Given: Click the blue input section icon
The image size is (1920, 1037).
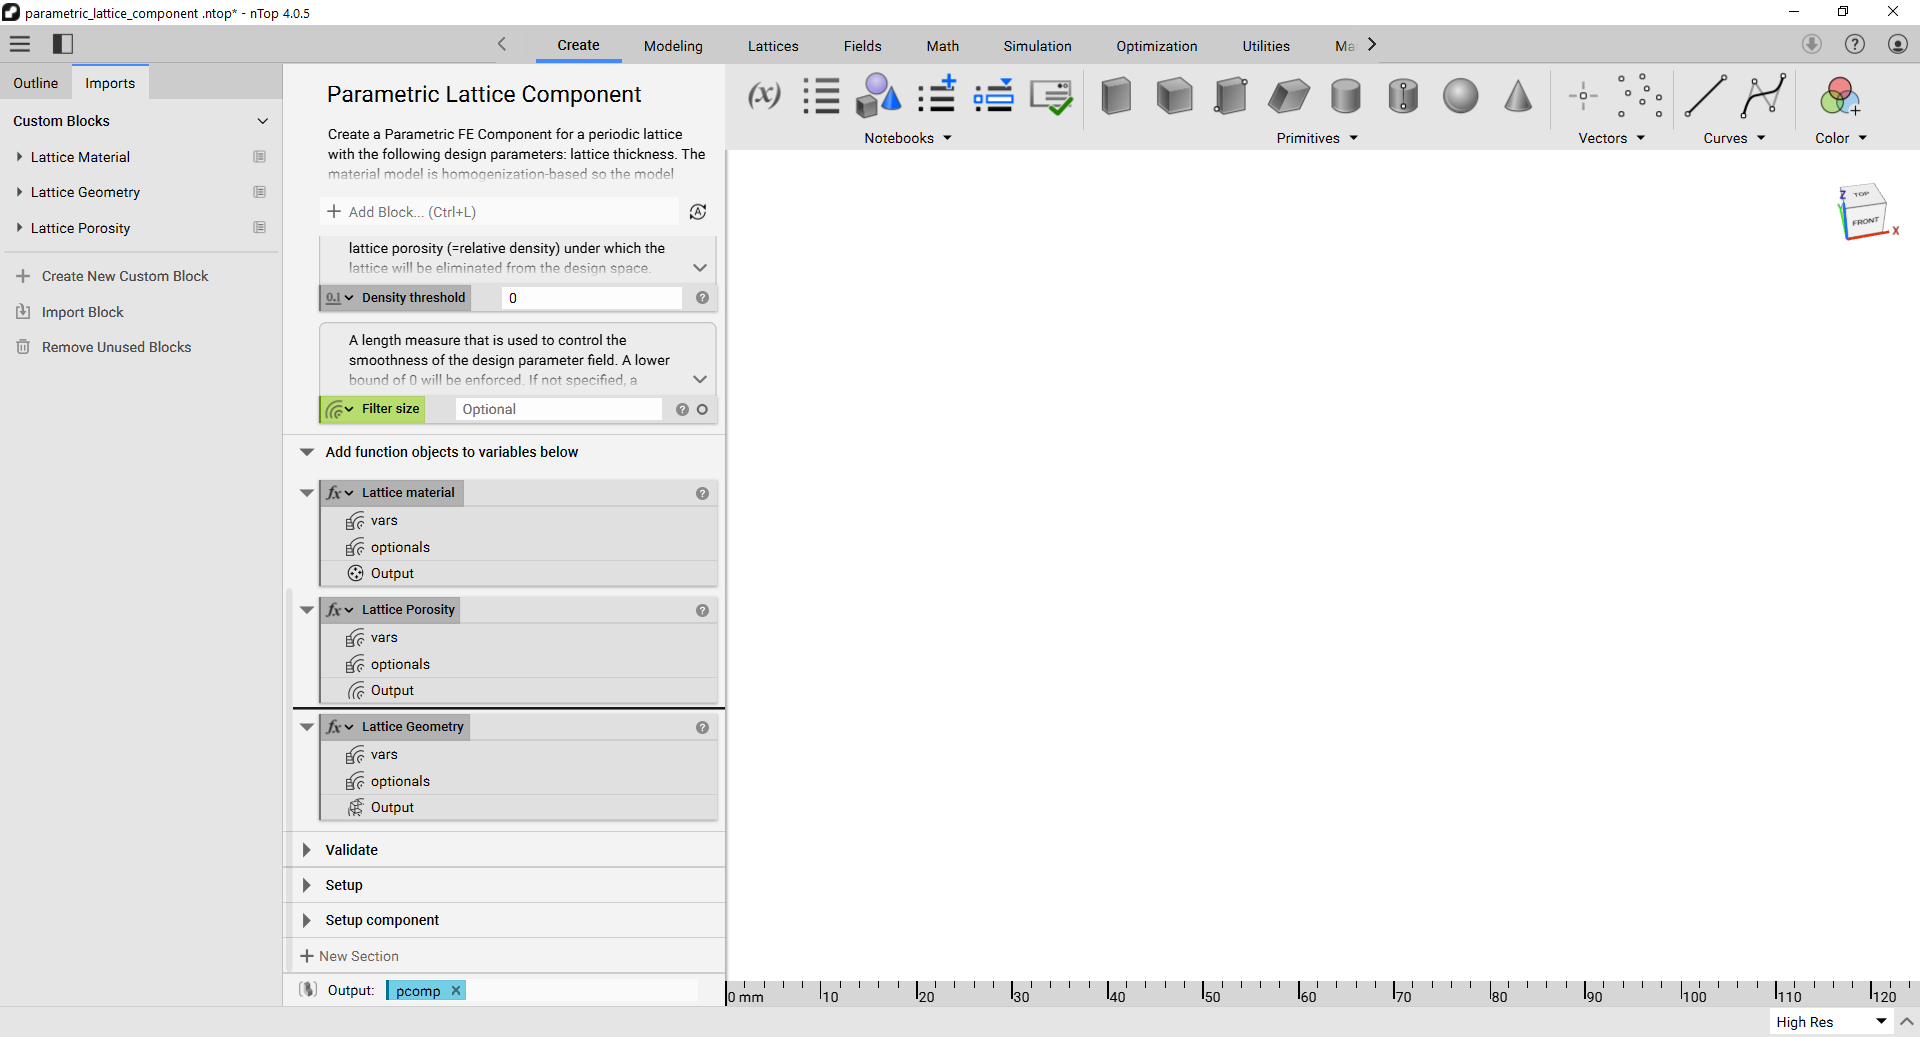Looking at the screenshot, I should click(994, 96).
